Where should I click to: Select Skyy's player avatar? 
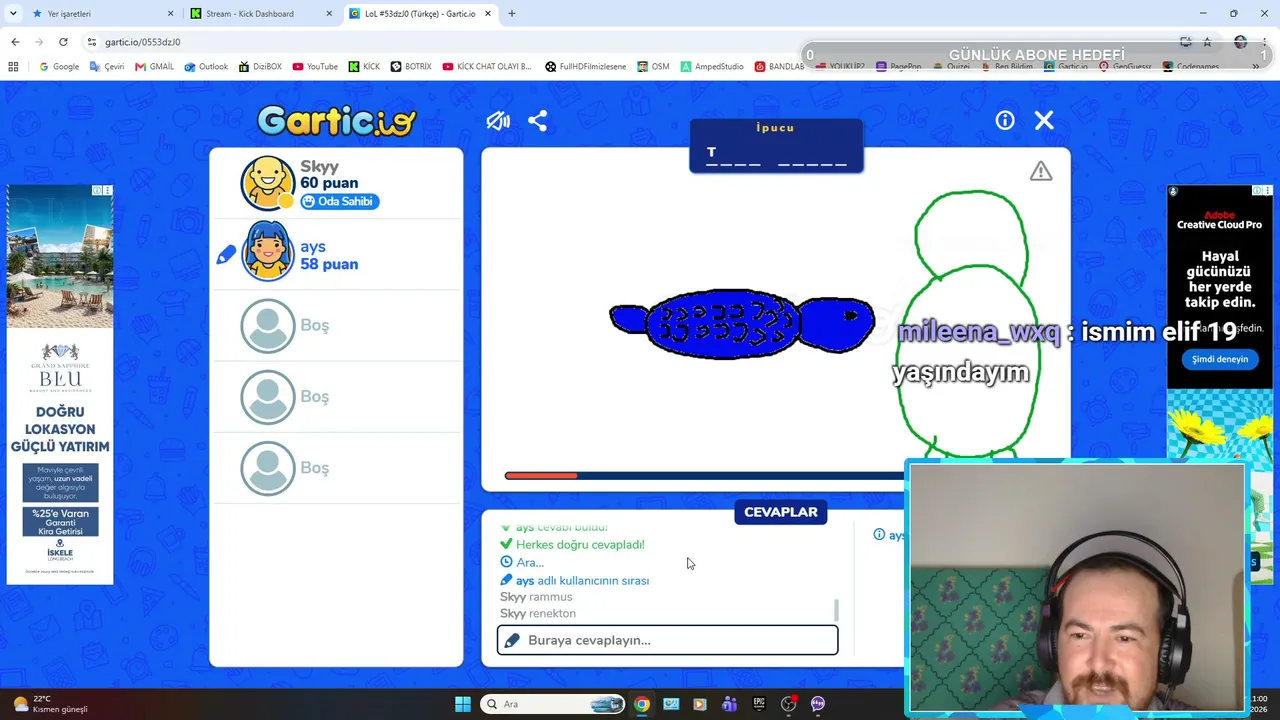coord(268,182)
